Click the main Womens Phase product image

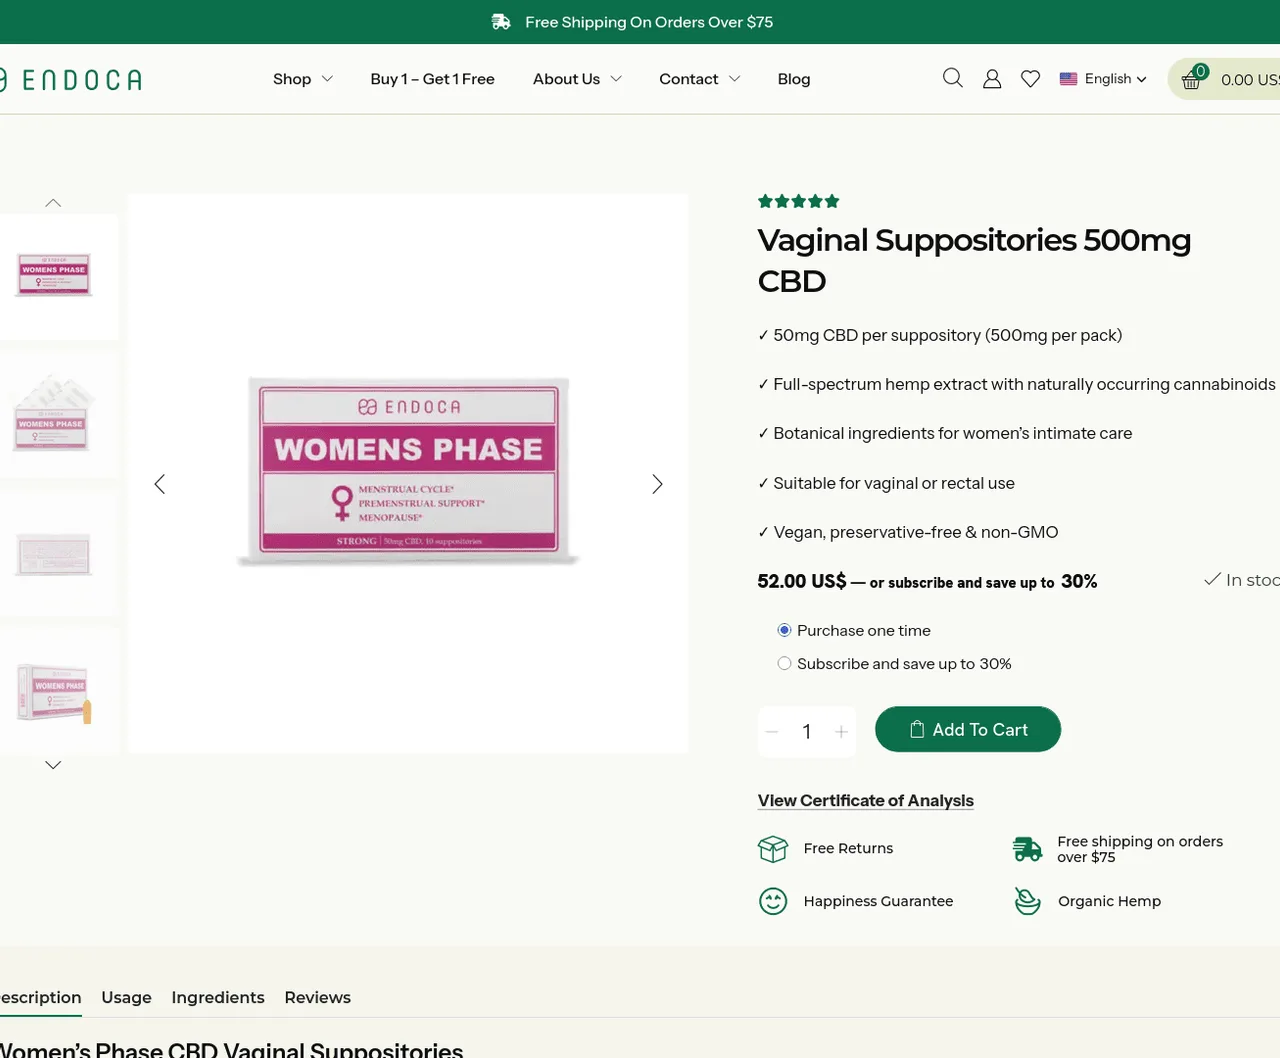pyautogui.click(x=408, y=473)
